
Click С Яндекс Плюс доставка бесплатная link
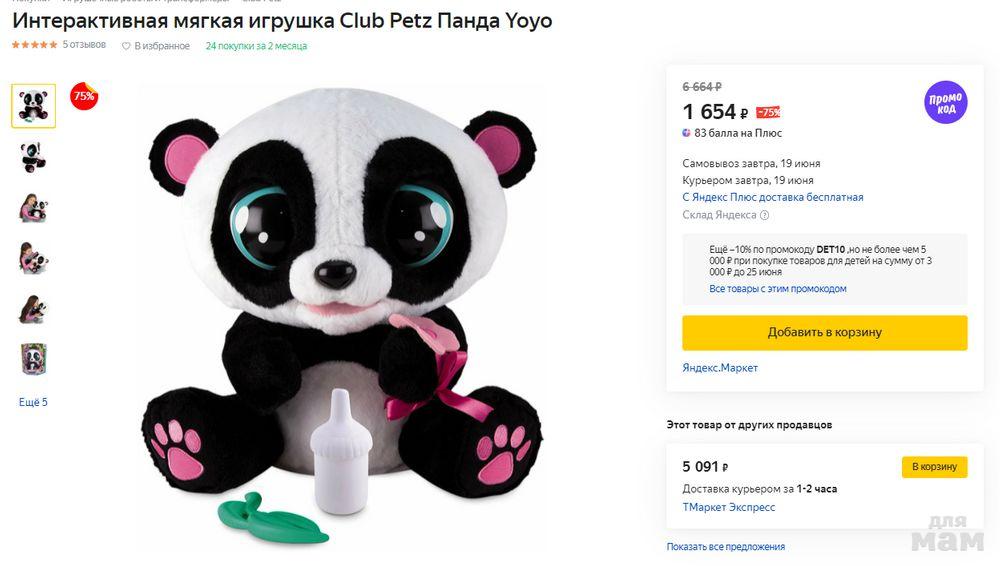coord(772,197)
